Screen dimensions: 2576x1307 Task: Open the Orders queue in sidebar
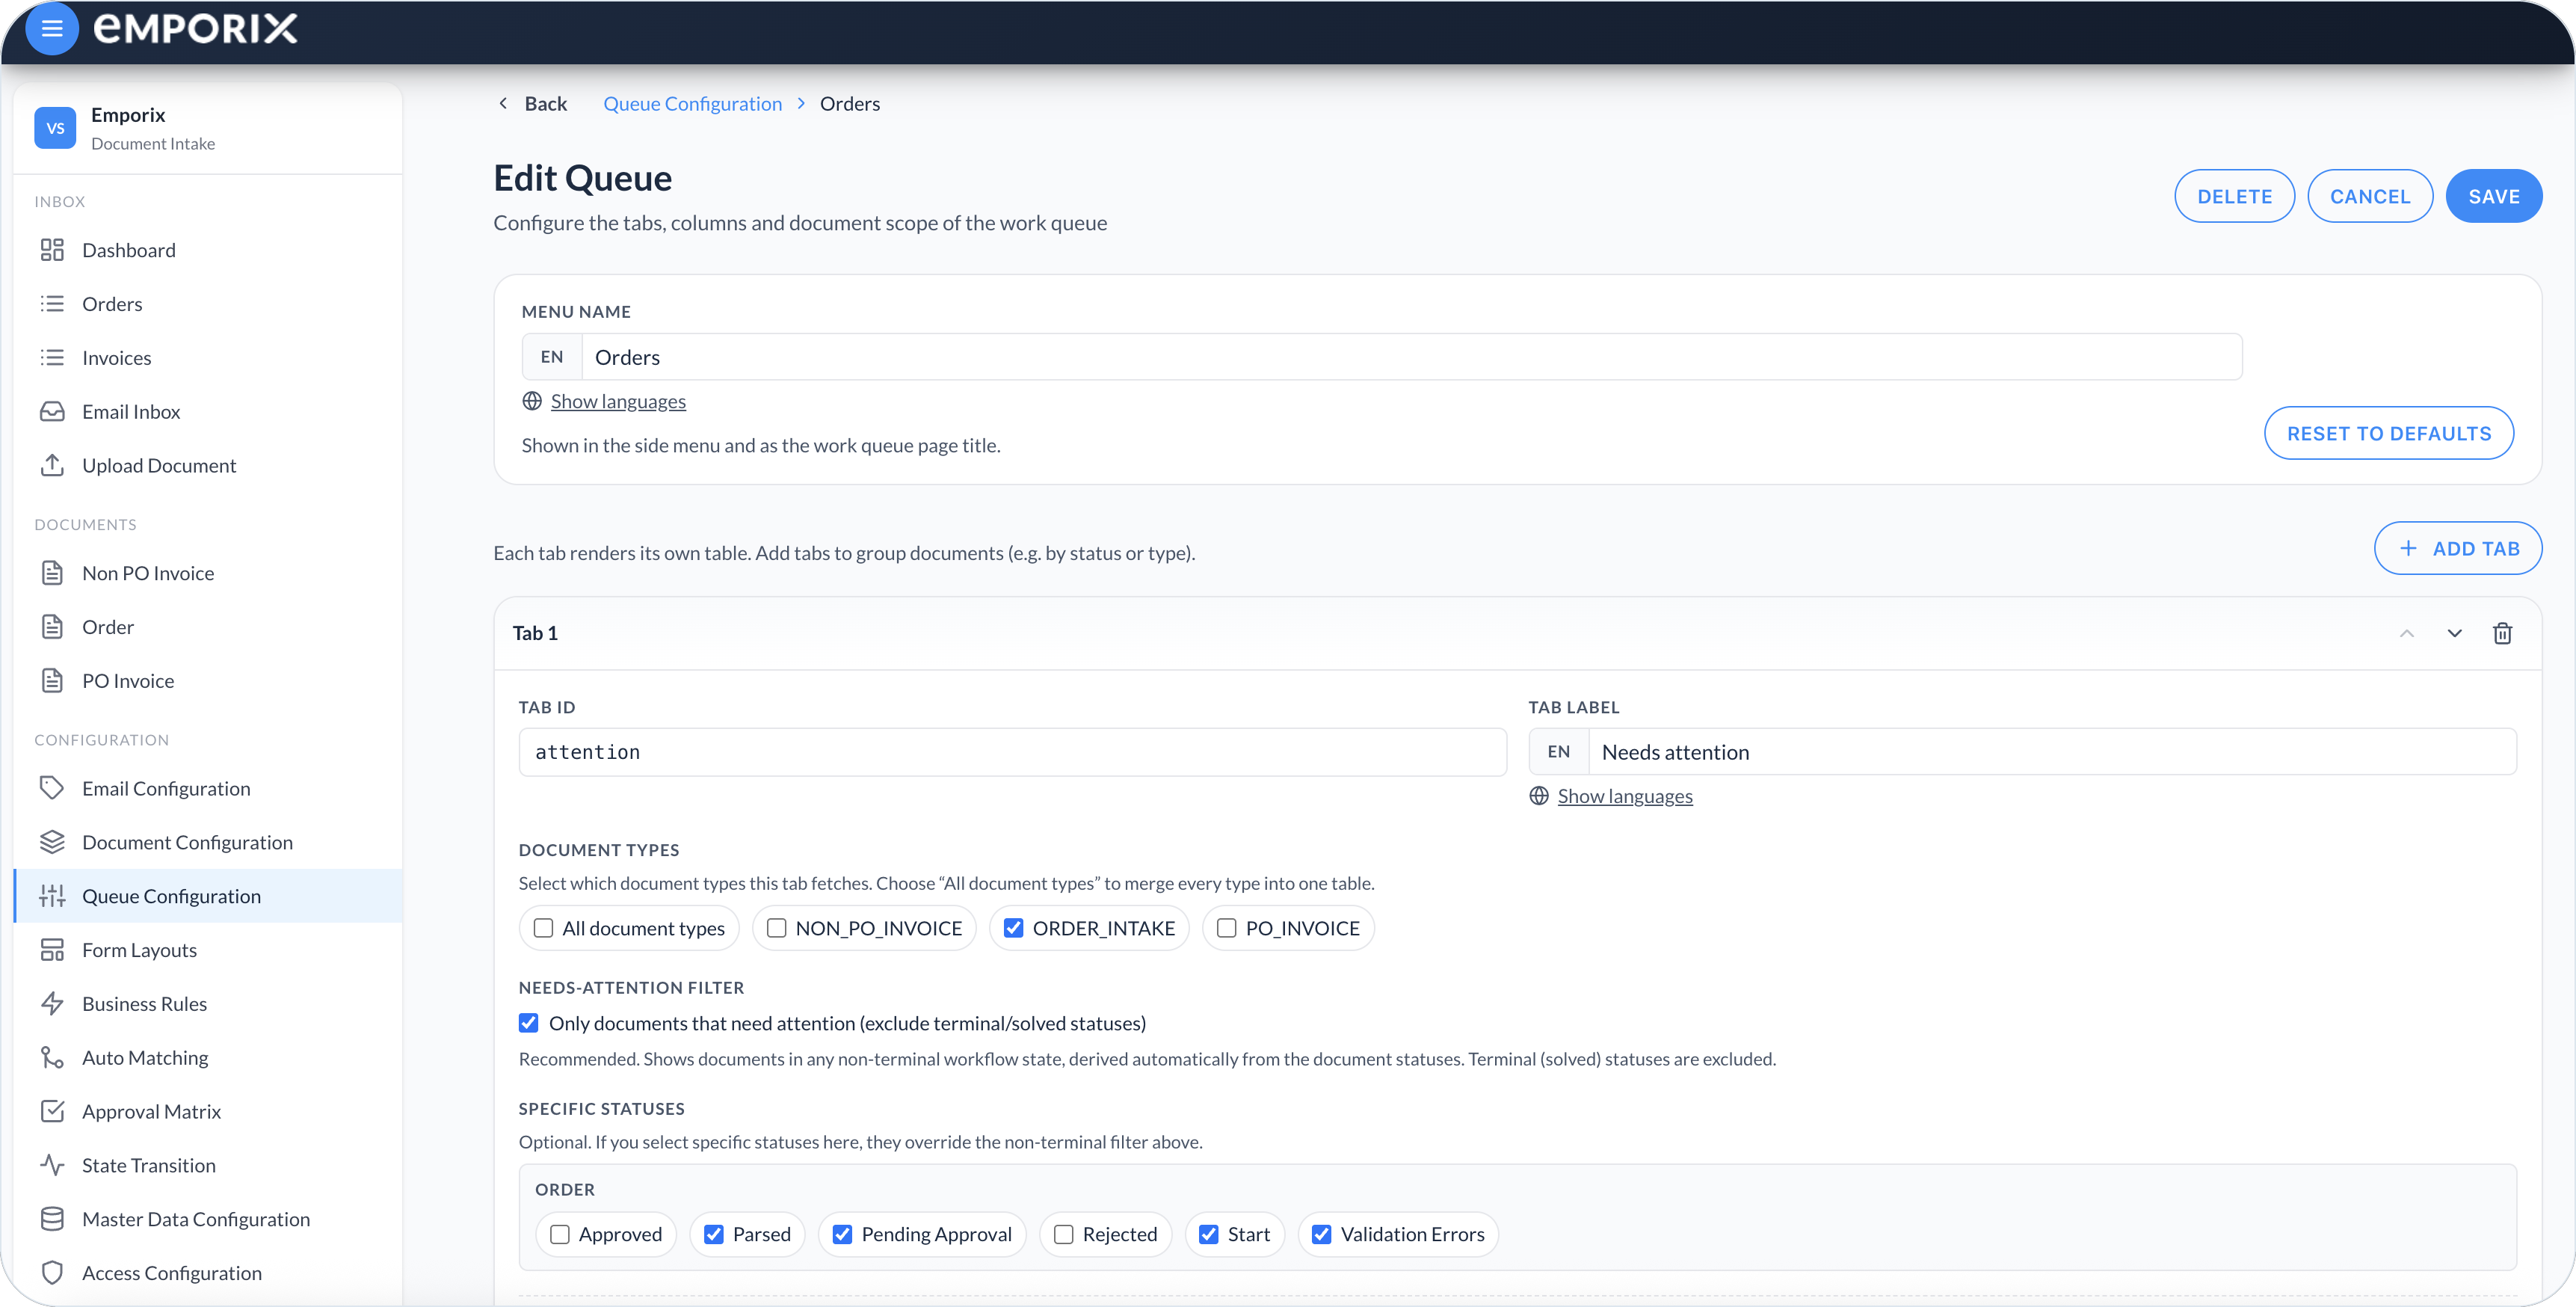(x=208, y=304)
